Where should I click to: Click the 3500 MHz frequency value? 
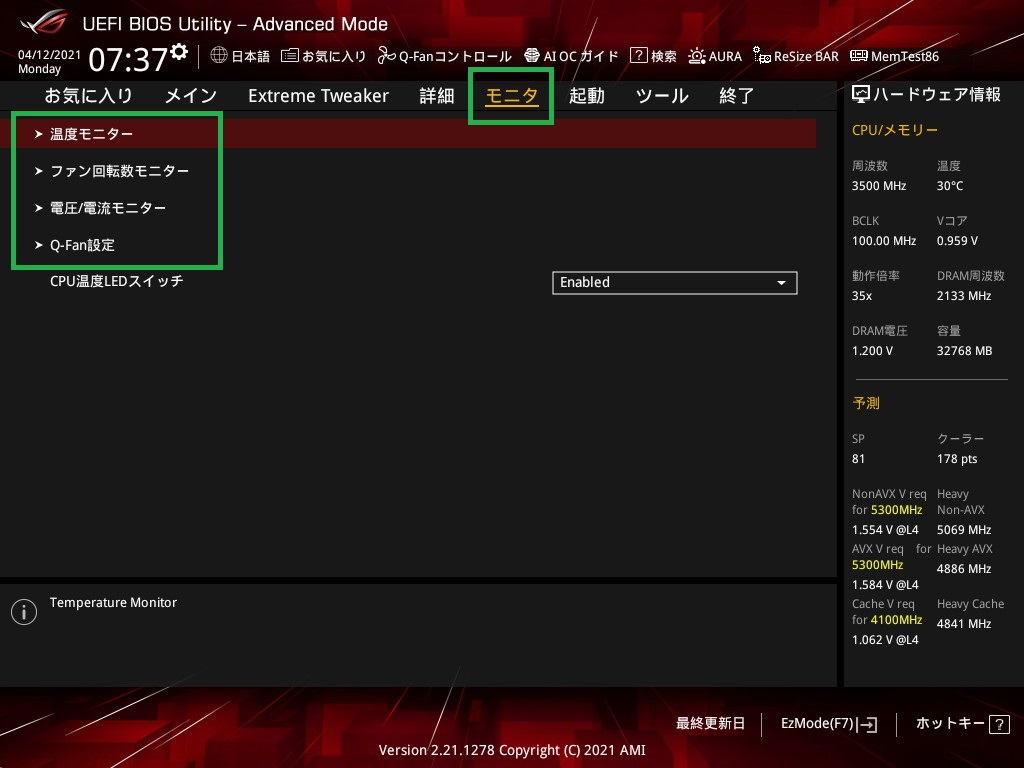878,186
